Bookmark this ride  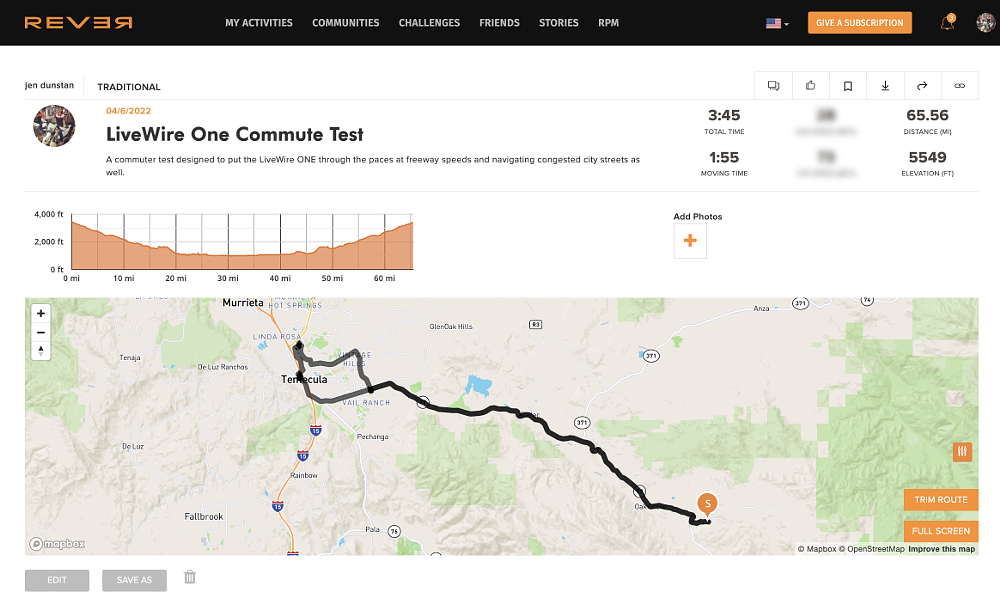coord(848,86)
